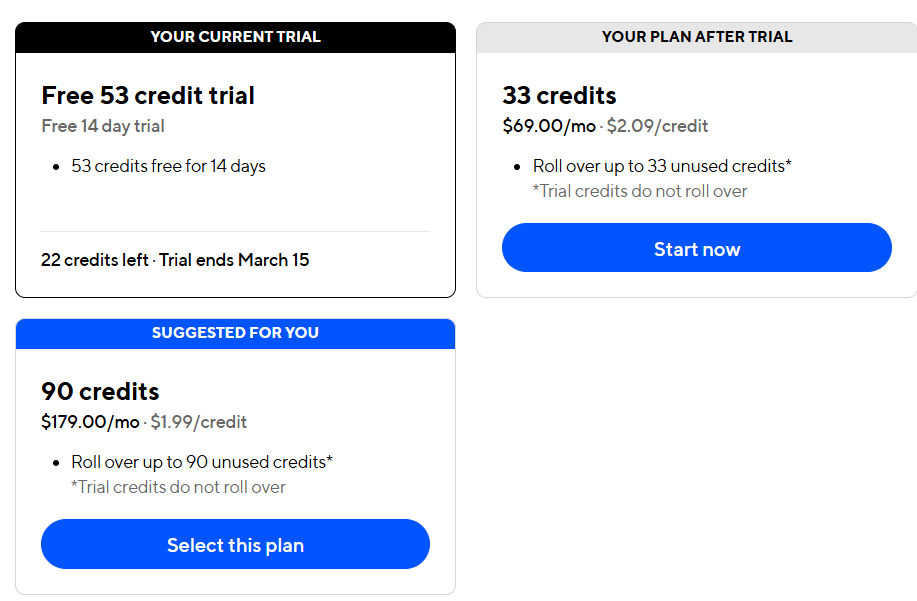The image size is (917, 601).
Task: Click the Start now button
Action: (696, 248)
